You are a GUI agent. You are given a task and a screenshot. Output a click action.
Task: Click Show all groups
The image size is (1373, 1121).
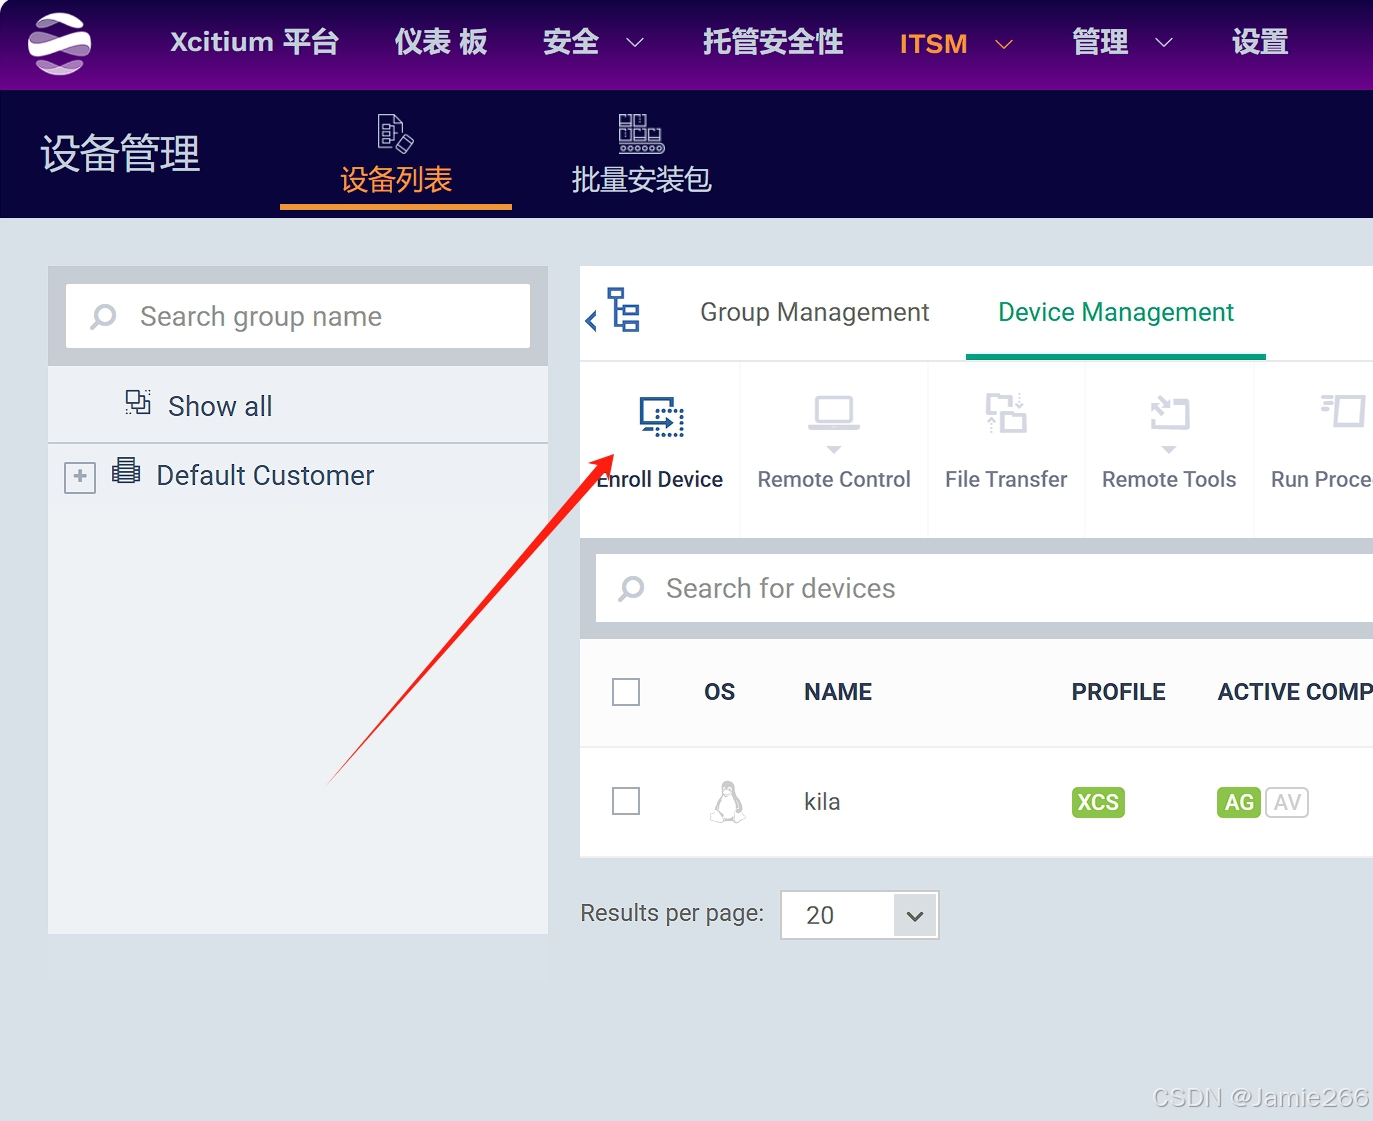(219, 406)
